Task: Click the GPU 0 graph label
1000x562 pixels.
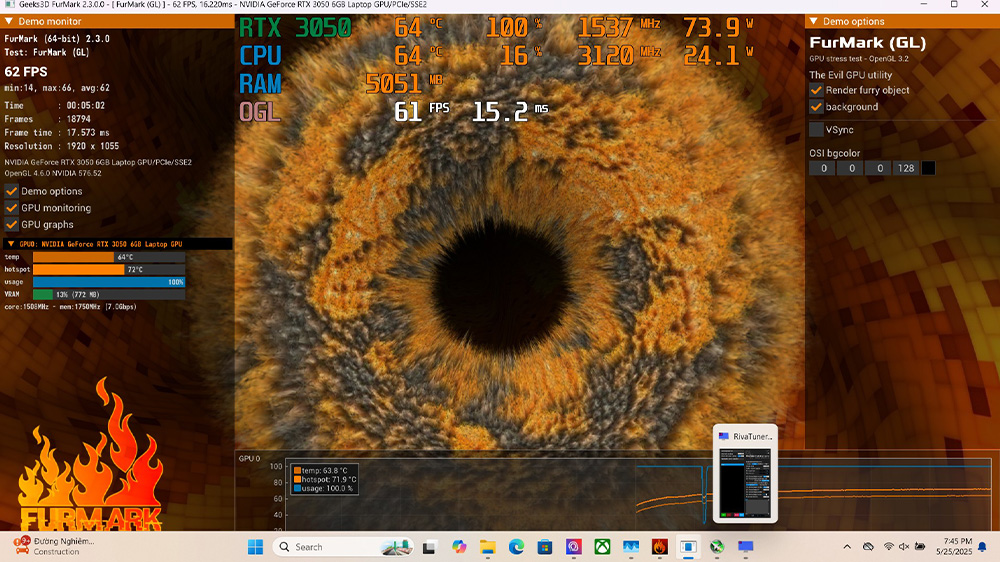Action: [x=249, y=458]
